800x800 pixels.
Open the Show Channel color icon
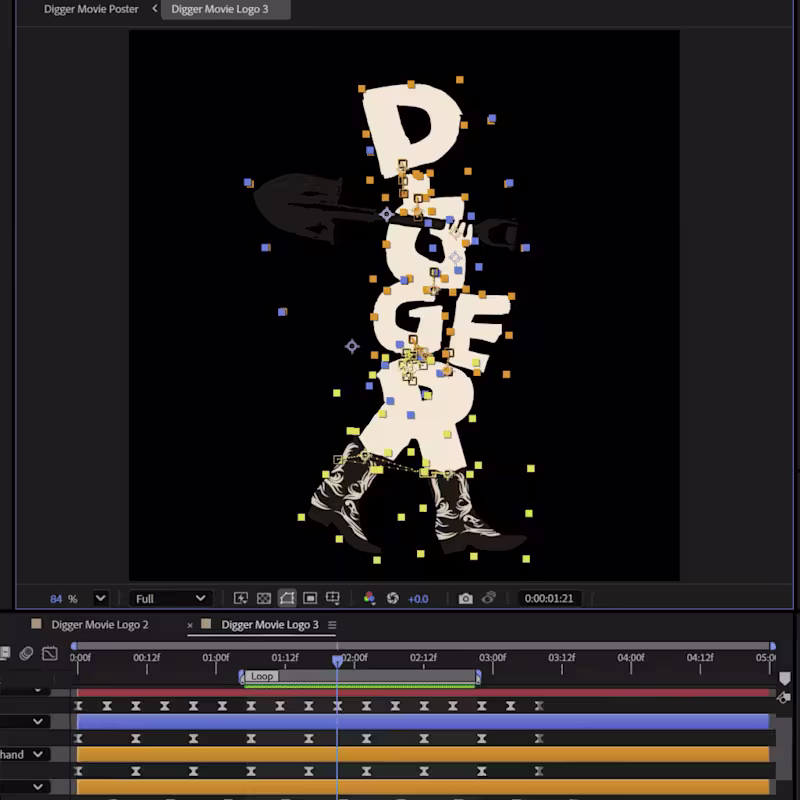pos(369,598)
